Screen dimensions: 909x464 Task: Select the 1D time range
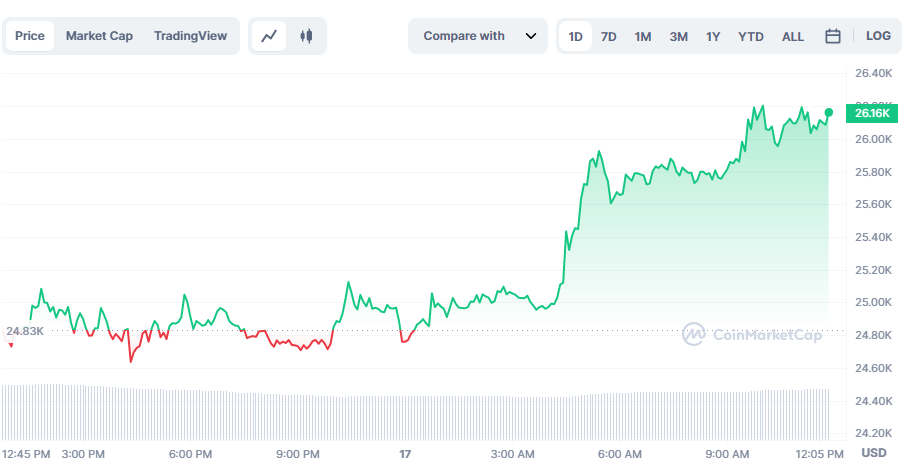click(x=576, y=36)
